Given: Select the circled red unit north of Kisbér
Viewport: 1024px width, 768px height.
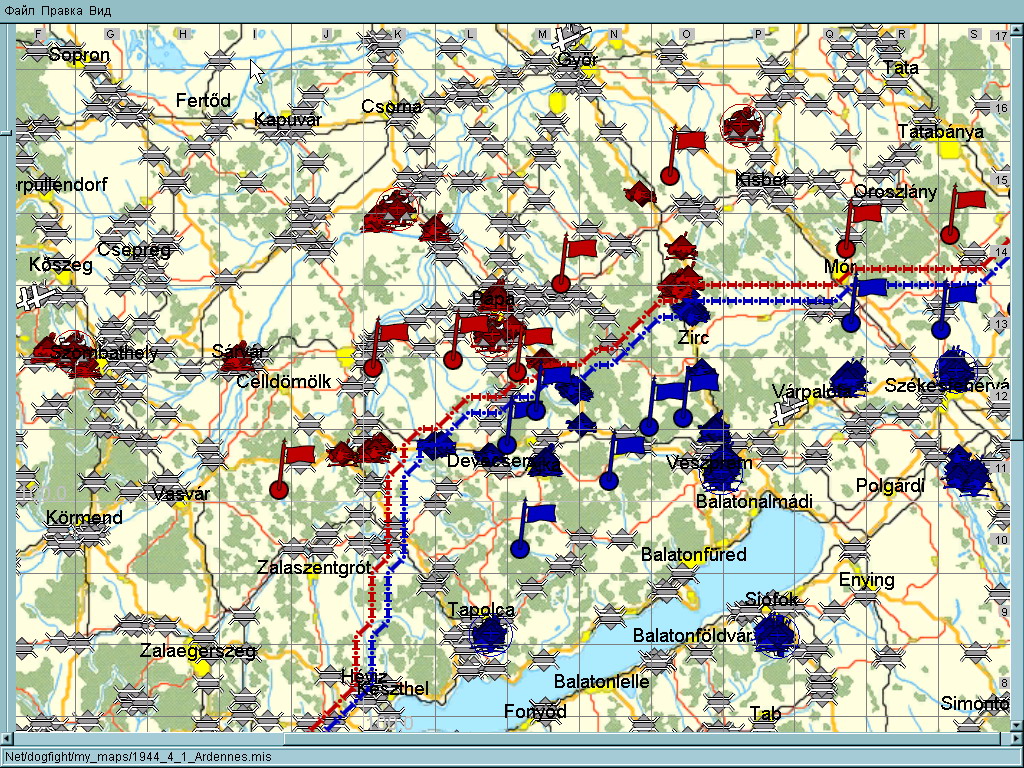Looking at the screenshot, I should point(742,125).
